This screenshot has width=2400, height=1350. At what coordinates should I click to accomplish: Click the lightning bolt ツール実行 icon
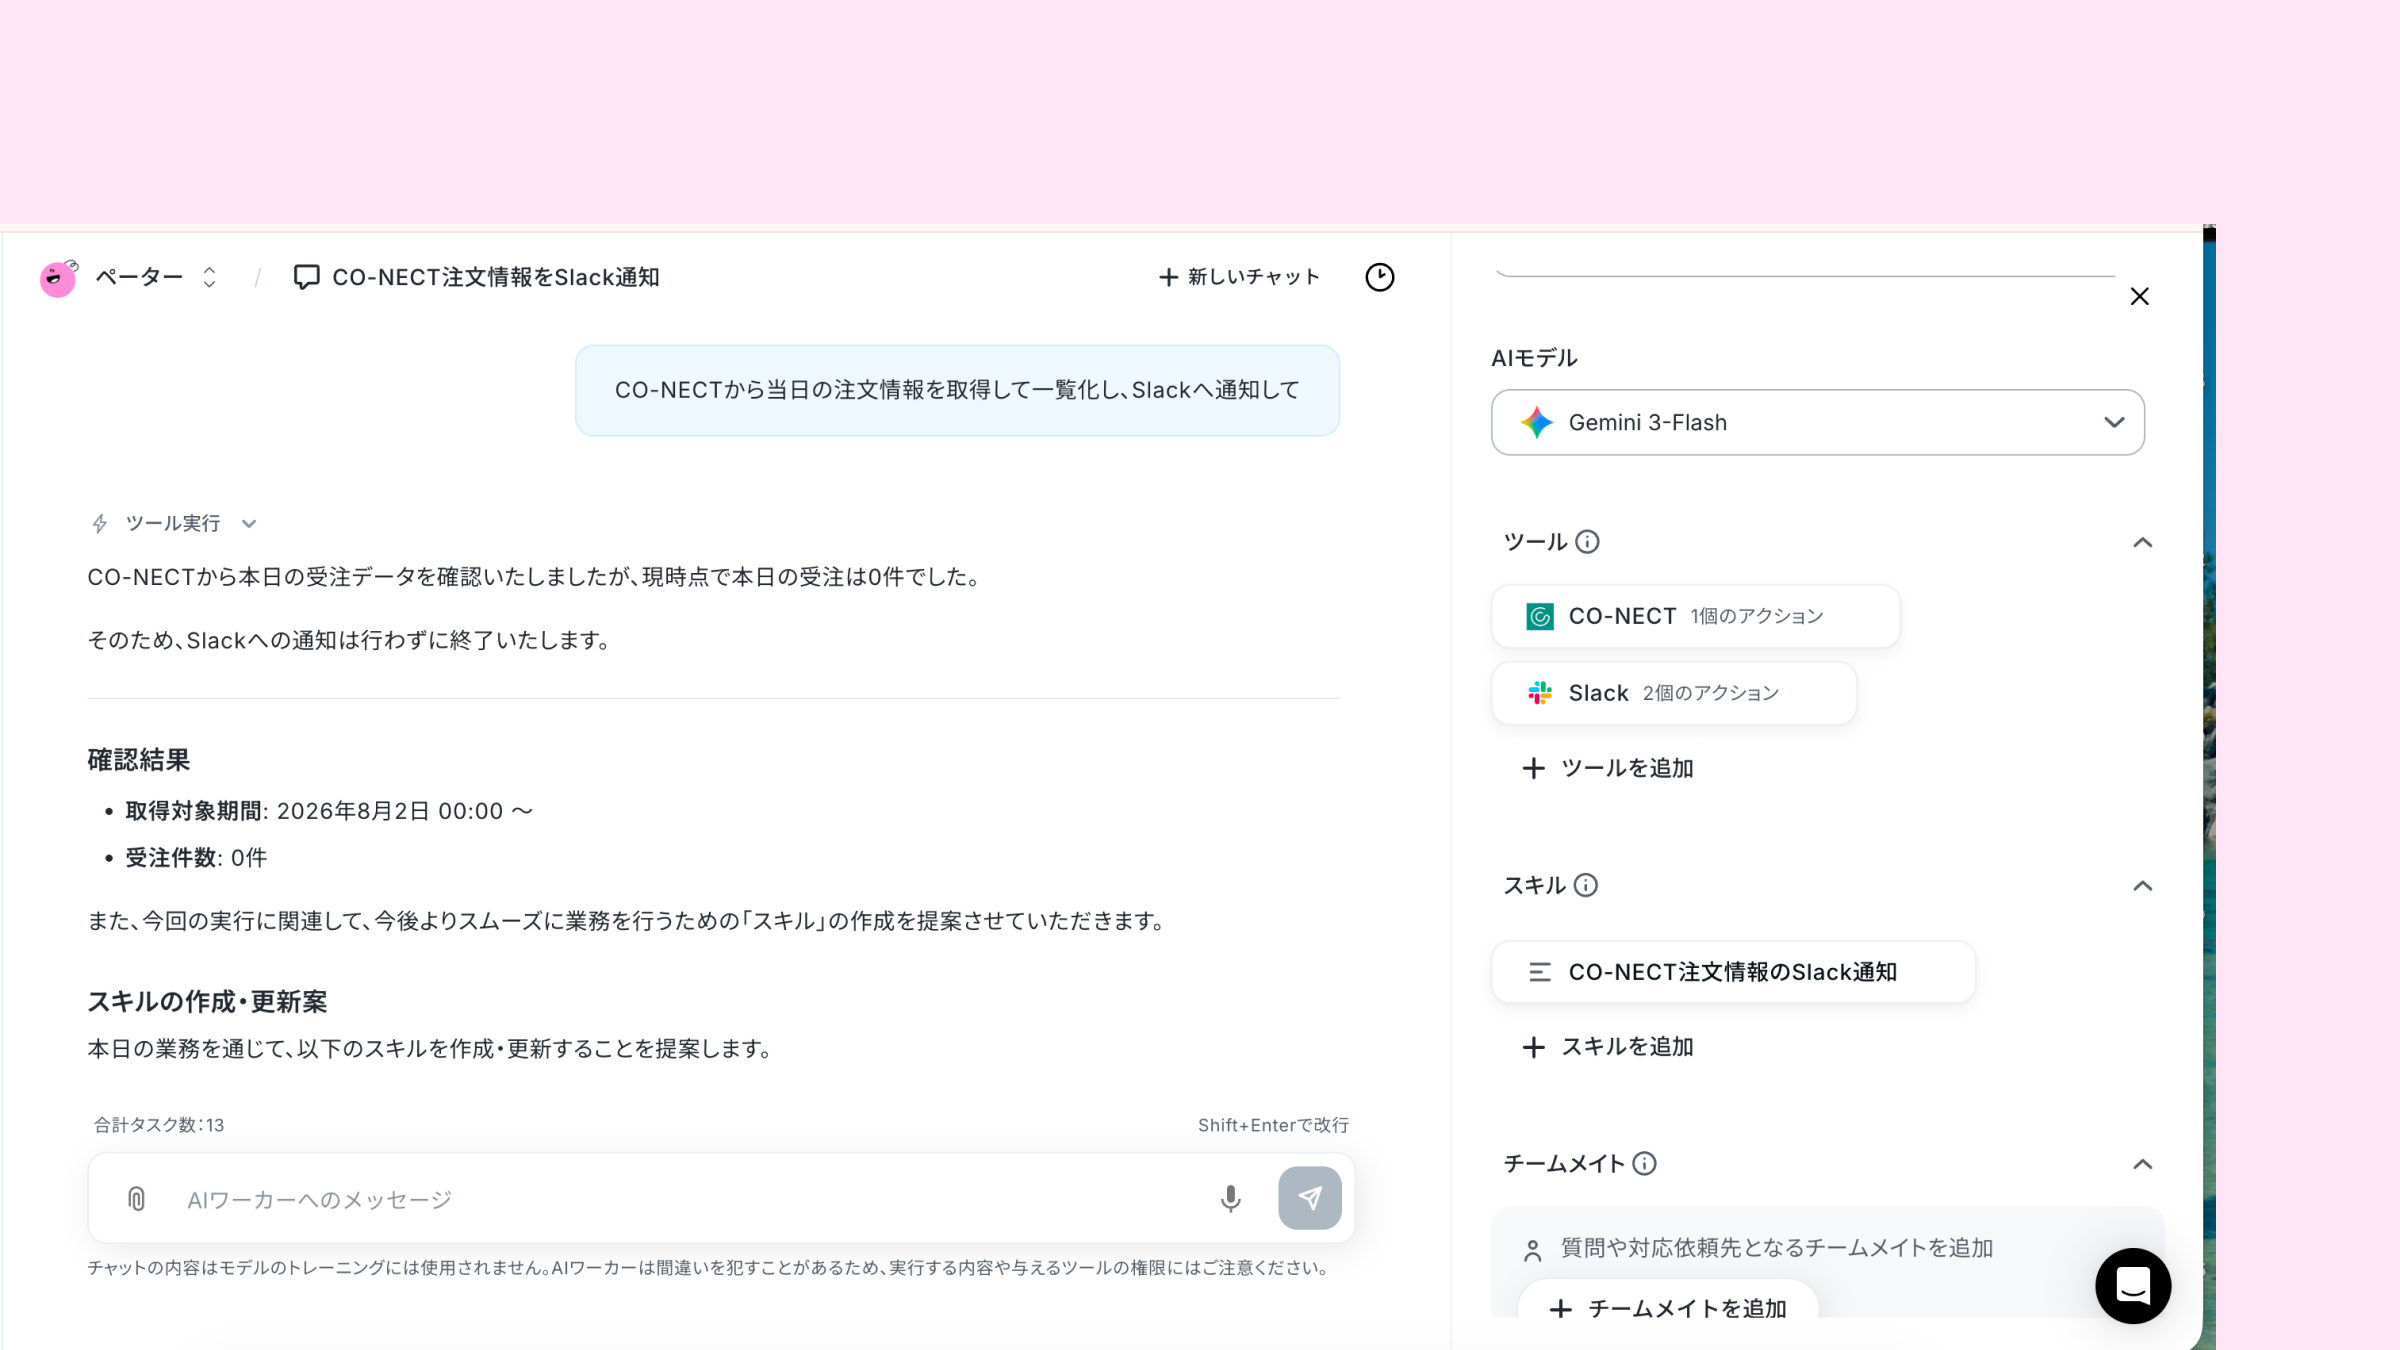99,524
